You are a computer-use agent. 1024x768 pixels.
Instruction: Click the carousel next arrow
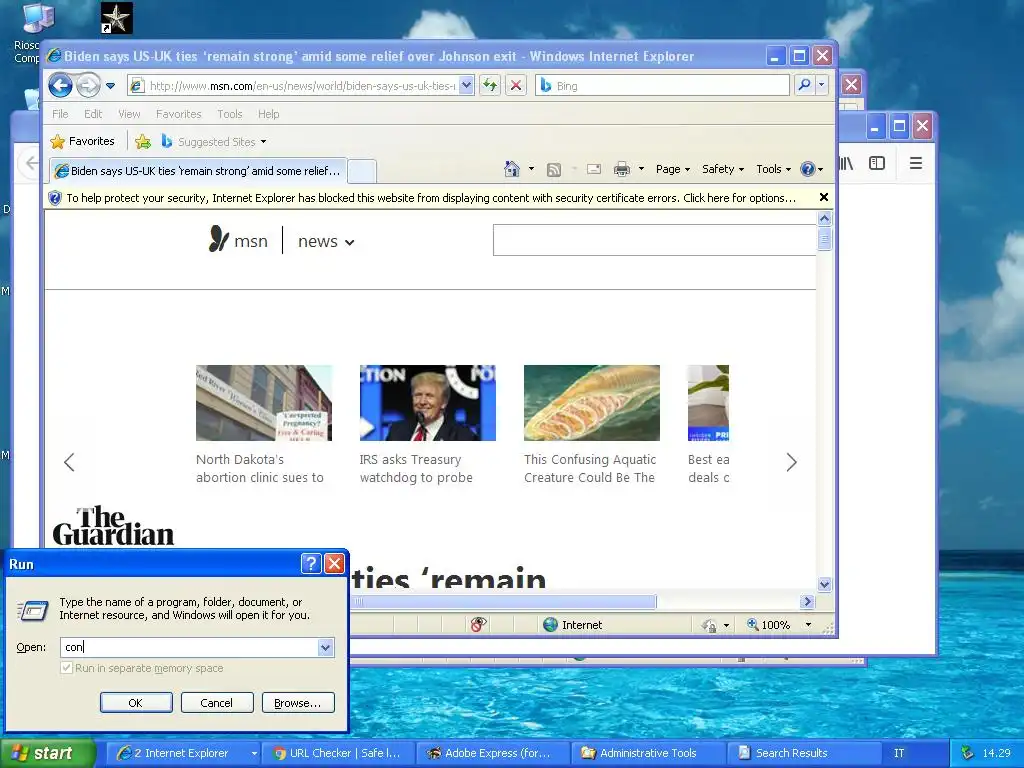point(792,462)
